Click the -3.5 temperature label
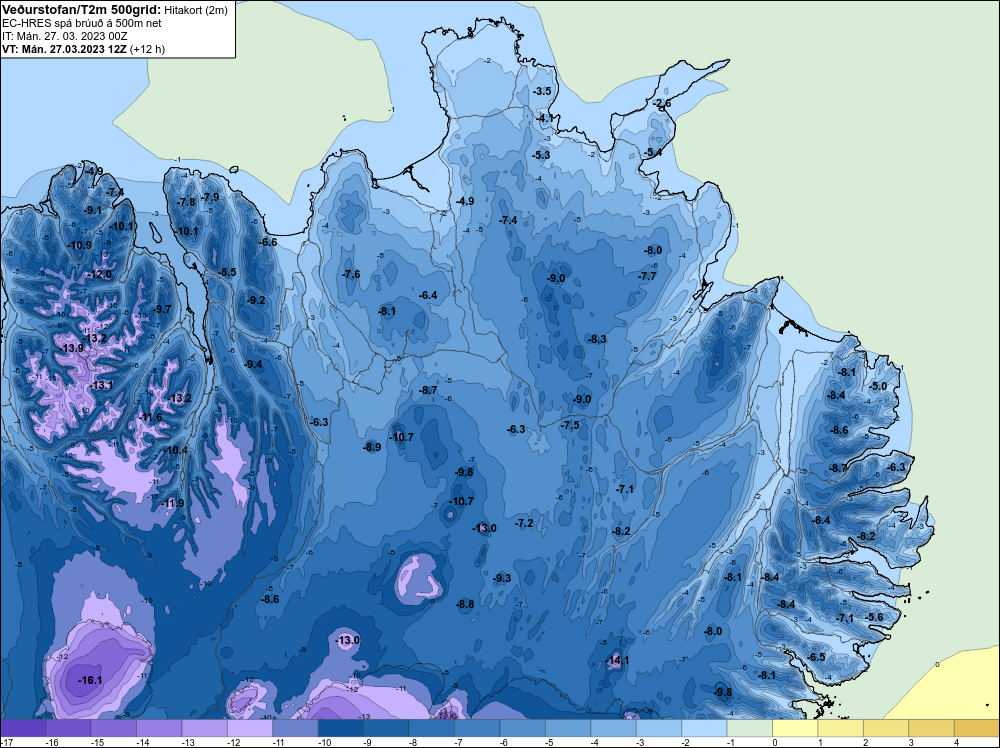The width and height of the screenshot is (1000, 748). point(542,91)
